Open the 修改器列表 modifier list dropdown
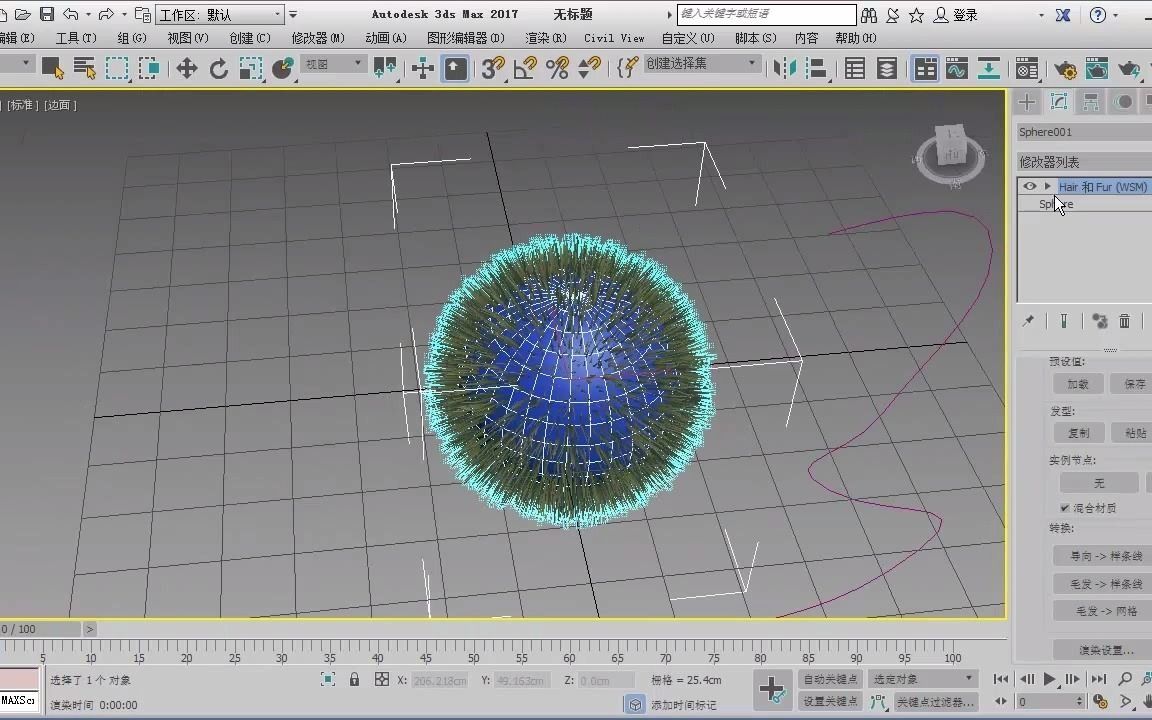Screen dimensions: 1152x720 tap(1084, 162)
